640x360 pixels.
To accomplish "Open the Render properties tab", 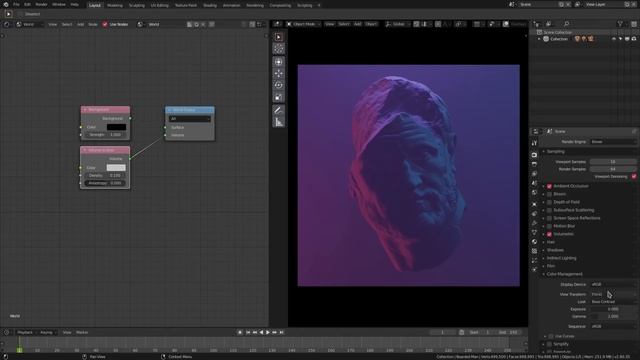I will click(x=534, y=155).
